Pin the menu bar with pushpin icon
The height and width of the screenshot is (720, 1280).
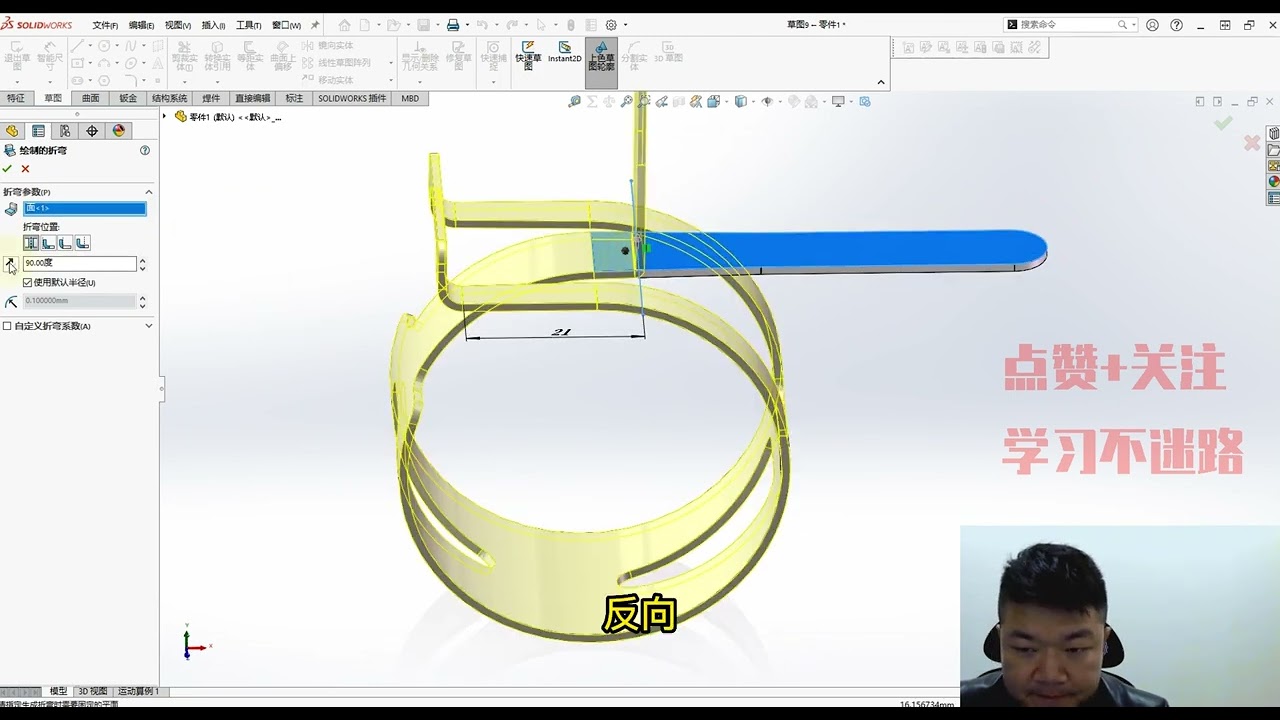pos(315,25)
